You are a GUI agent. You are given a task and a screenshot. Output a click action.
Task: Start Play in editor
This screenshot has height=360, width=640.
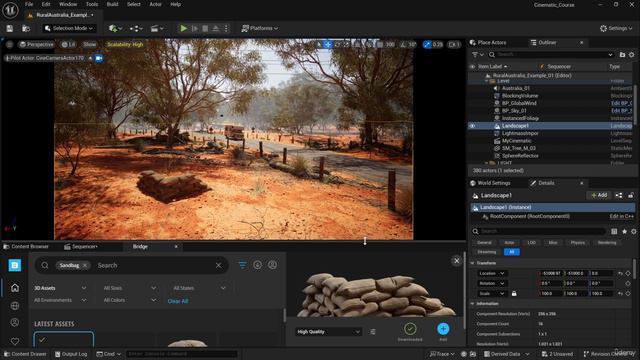[184, 28]
